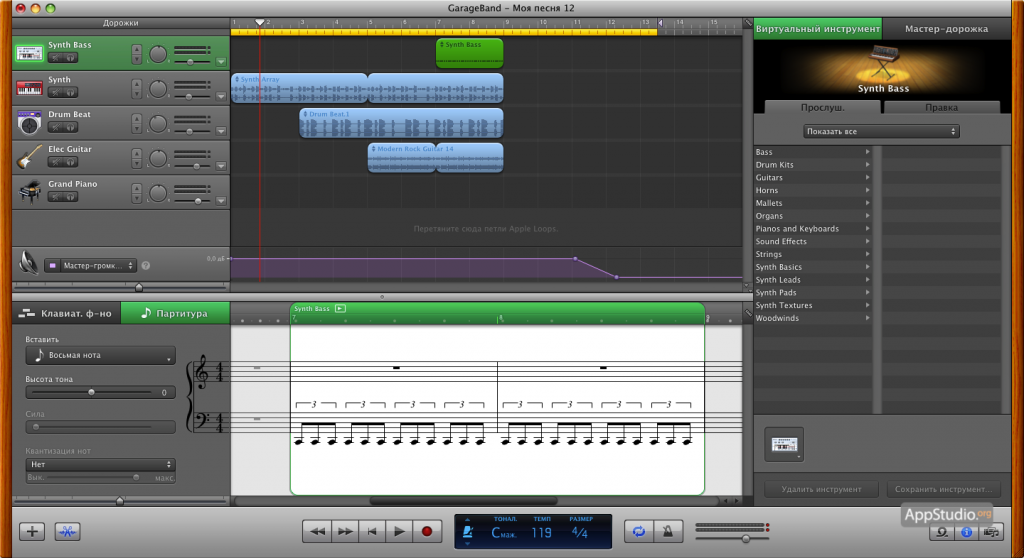
Task: Solo the Grand Piano track
Action: point(70,197)
